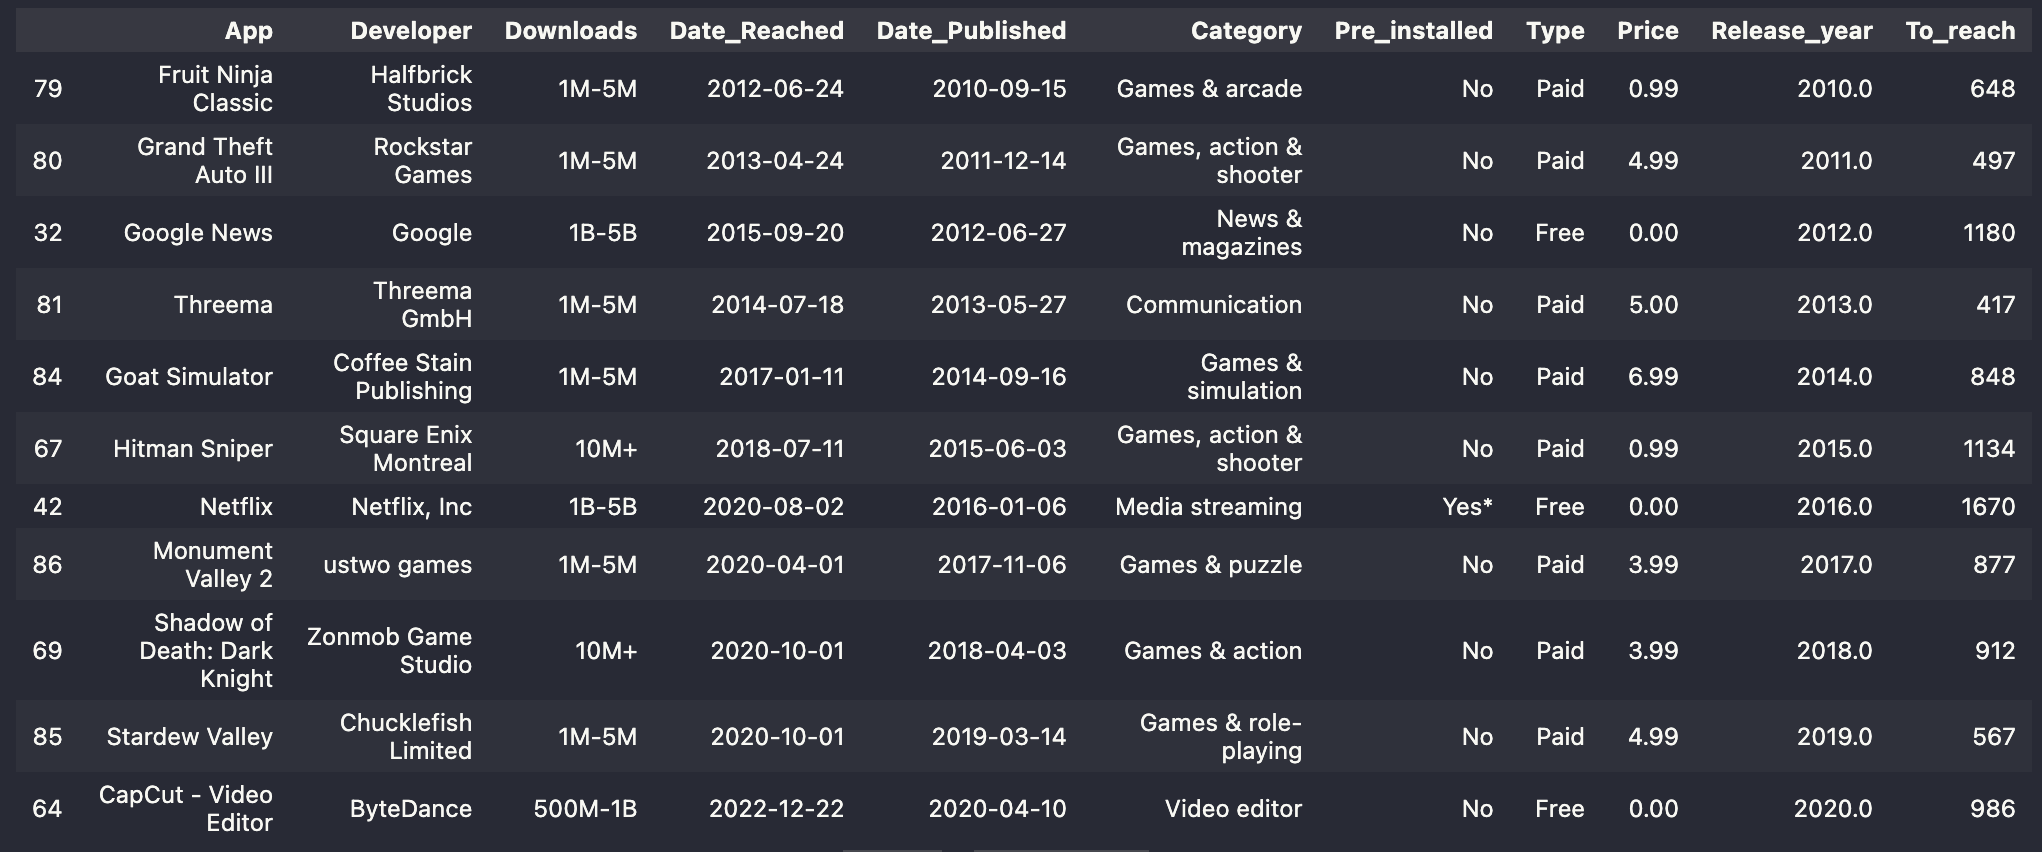The height and width of the screenshot is (852, 2042).
Task: Click the Pre_installed column header
Action: [x=1413, y=31]
